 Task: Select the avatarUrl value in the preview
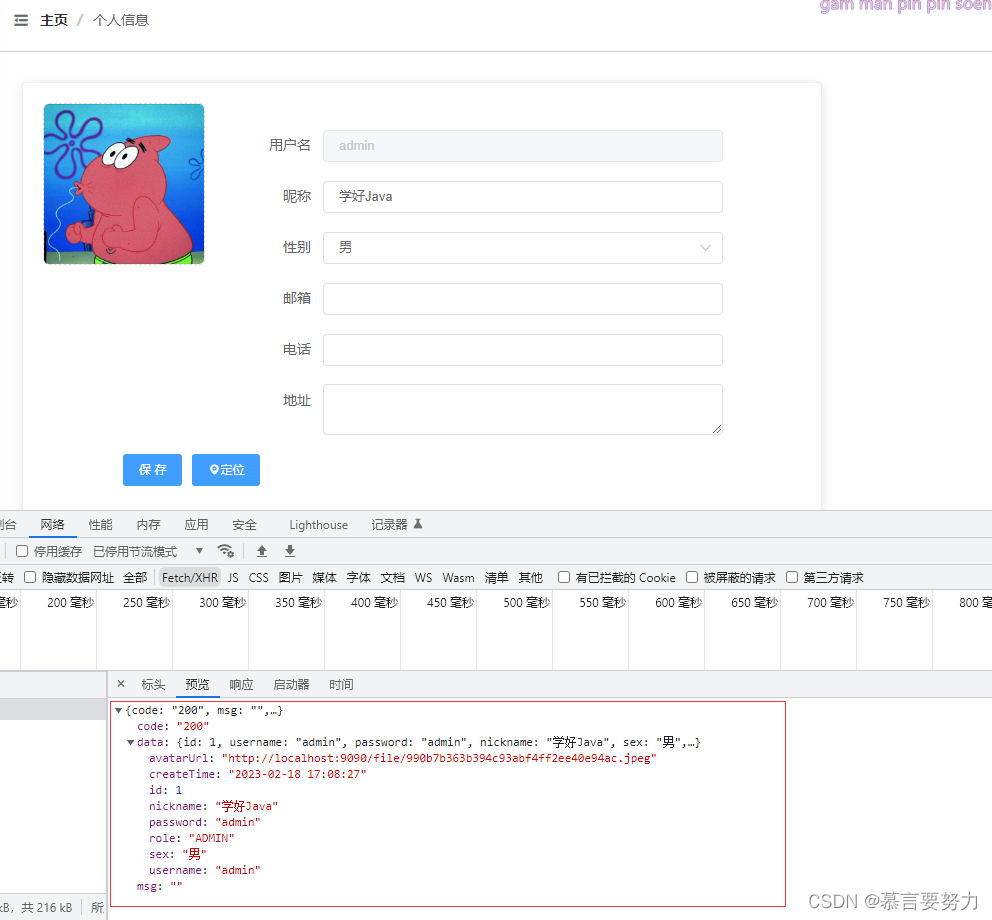(439, 758)
